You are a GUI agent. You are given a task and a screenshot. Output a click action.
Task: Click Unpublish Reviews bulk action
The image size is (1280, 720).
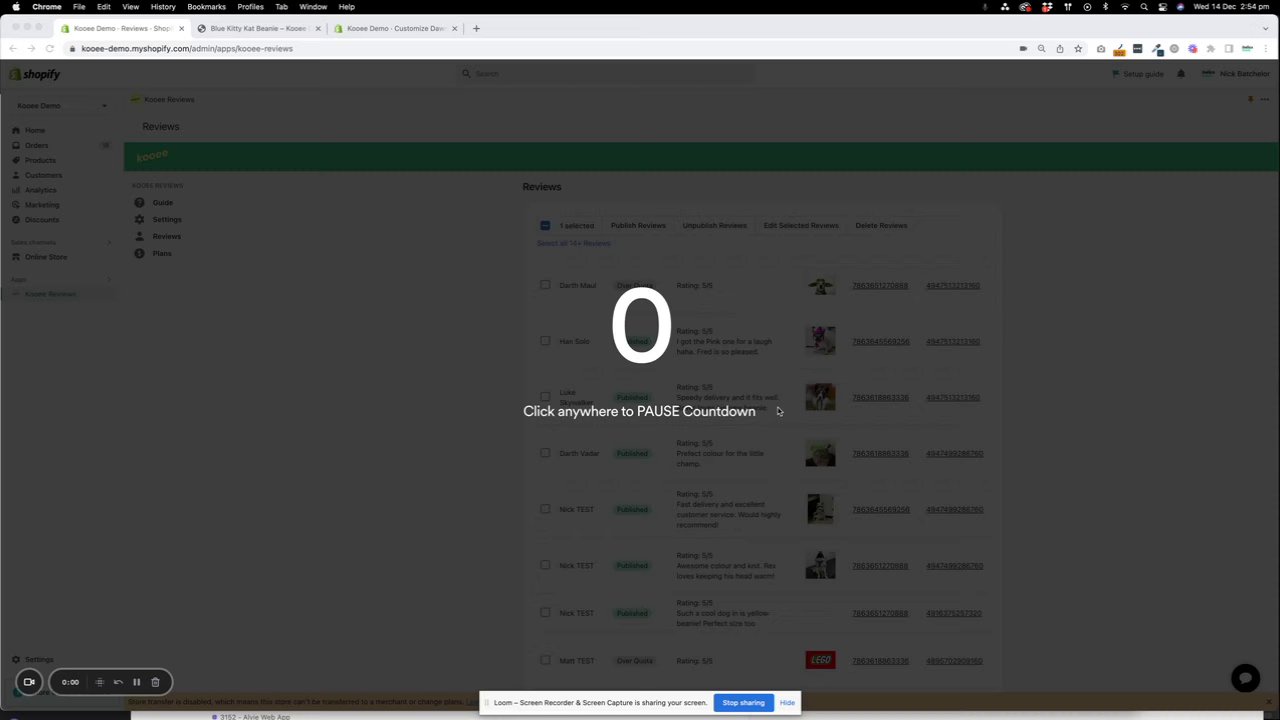click(714, 226)
